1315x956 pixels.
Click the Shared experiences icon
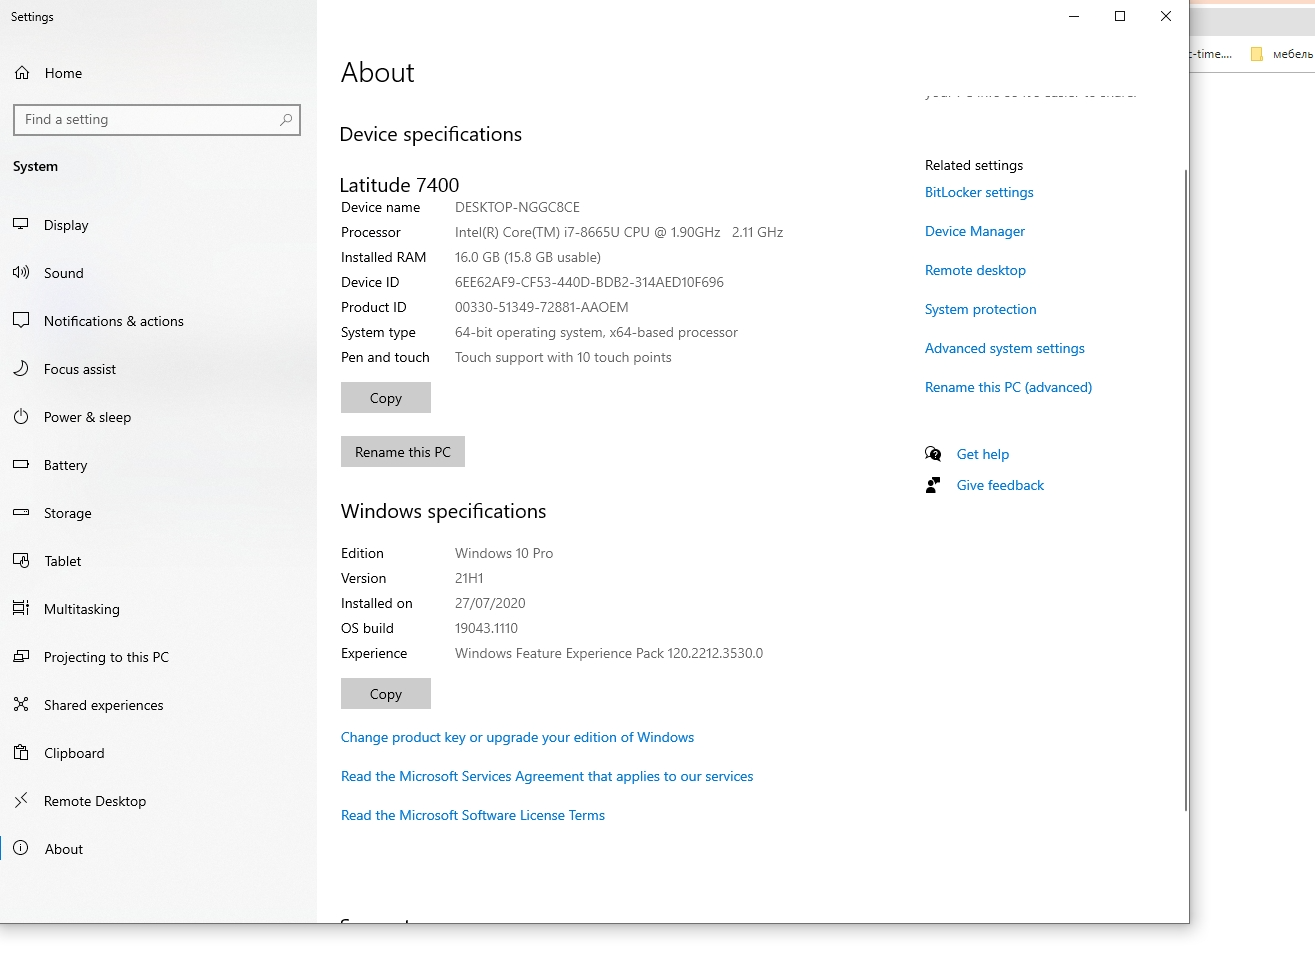coord(21,704)
